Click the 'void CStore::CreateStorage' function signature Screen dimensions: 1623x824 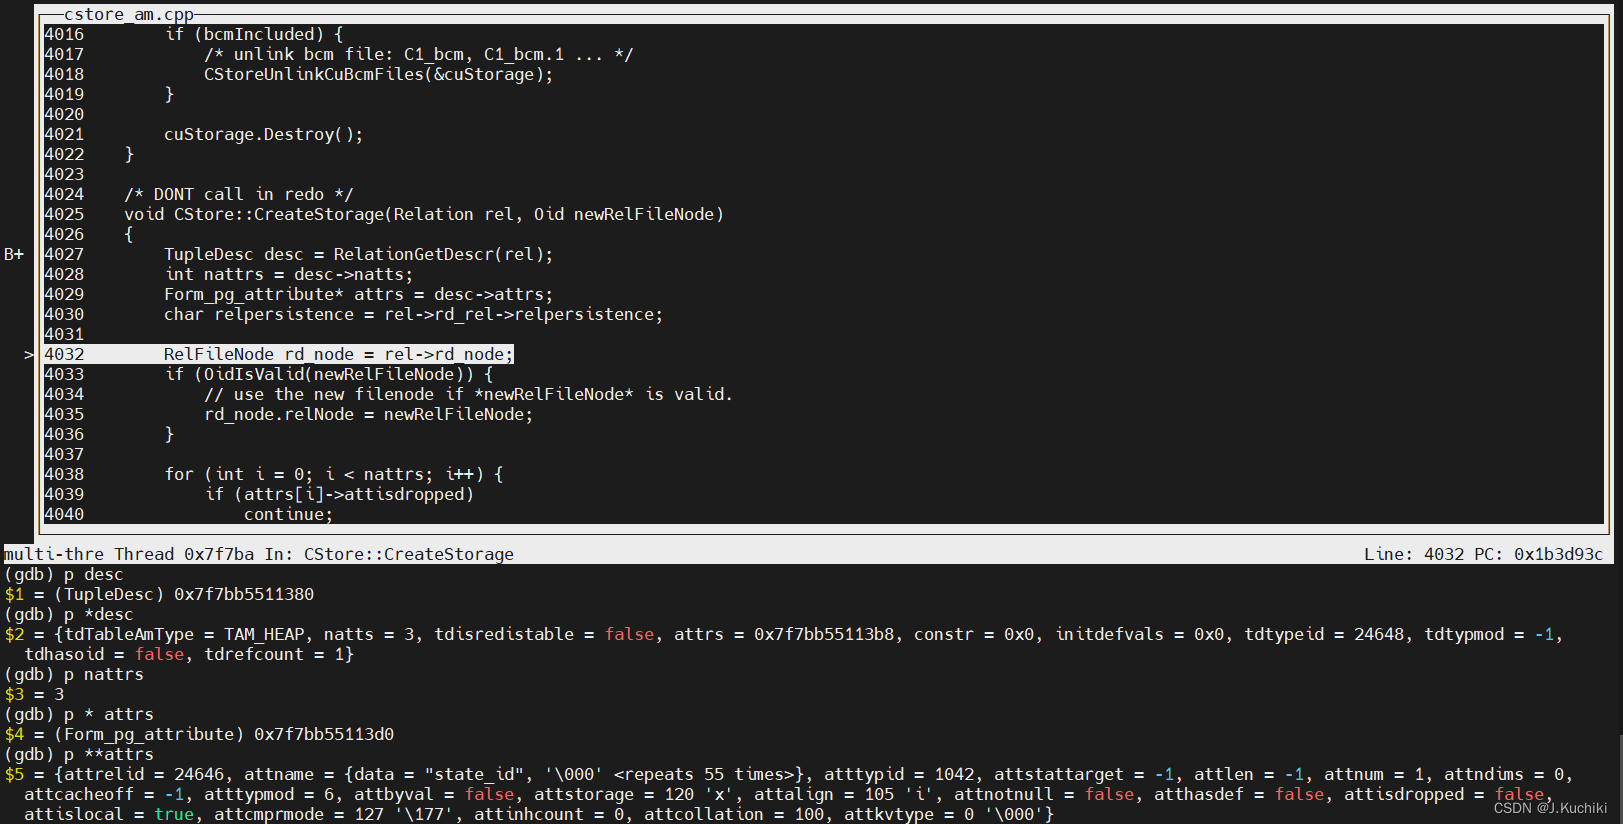(x=424, y=214)
